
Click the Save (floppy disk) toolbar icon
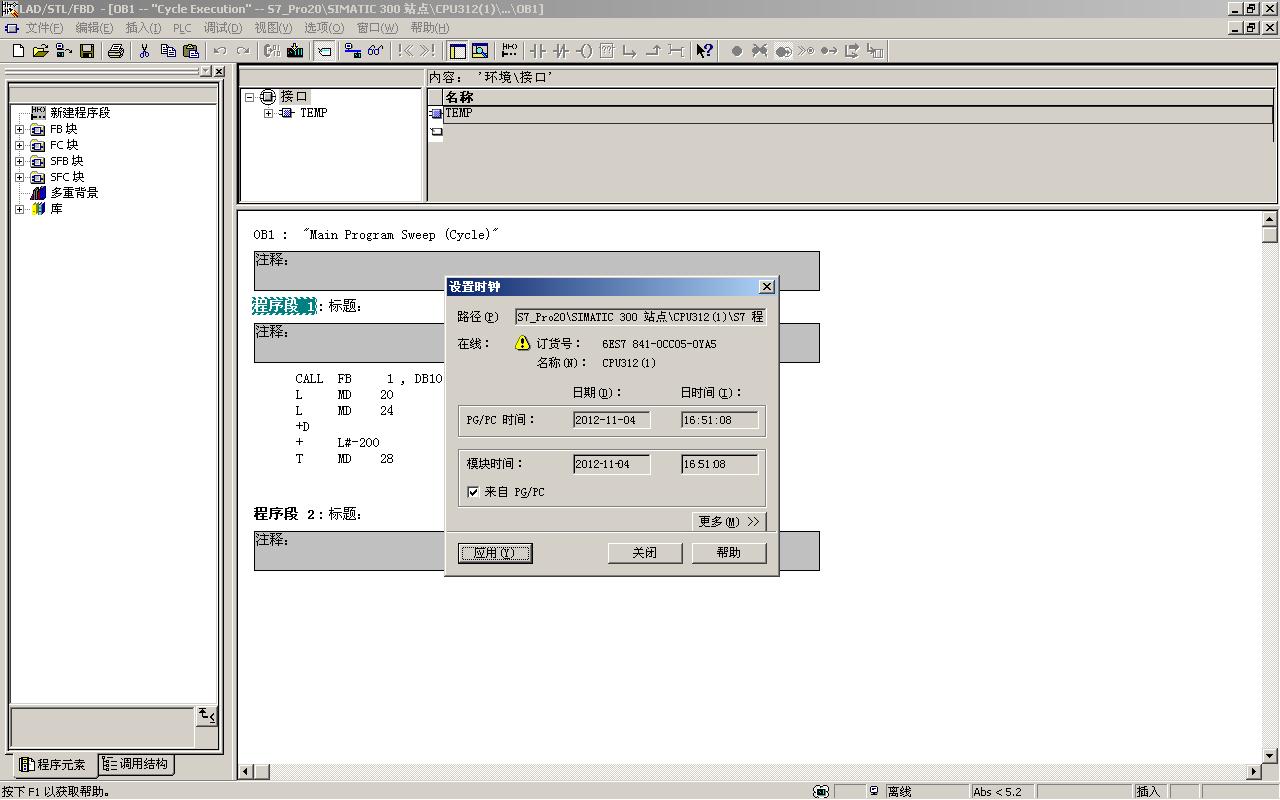point(87,51)
